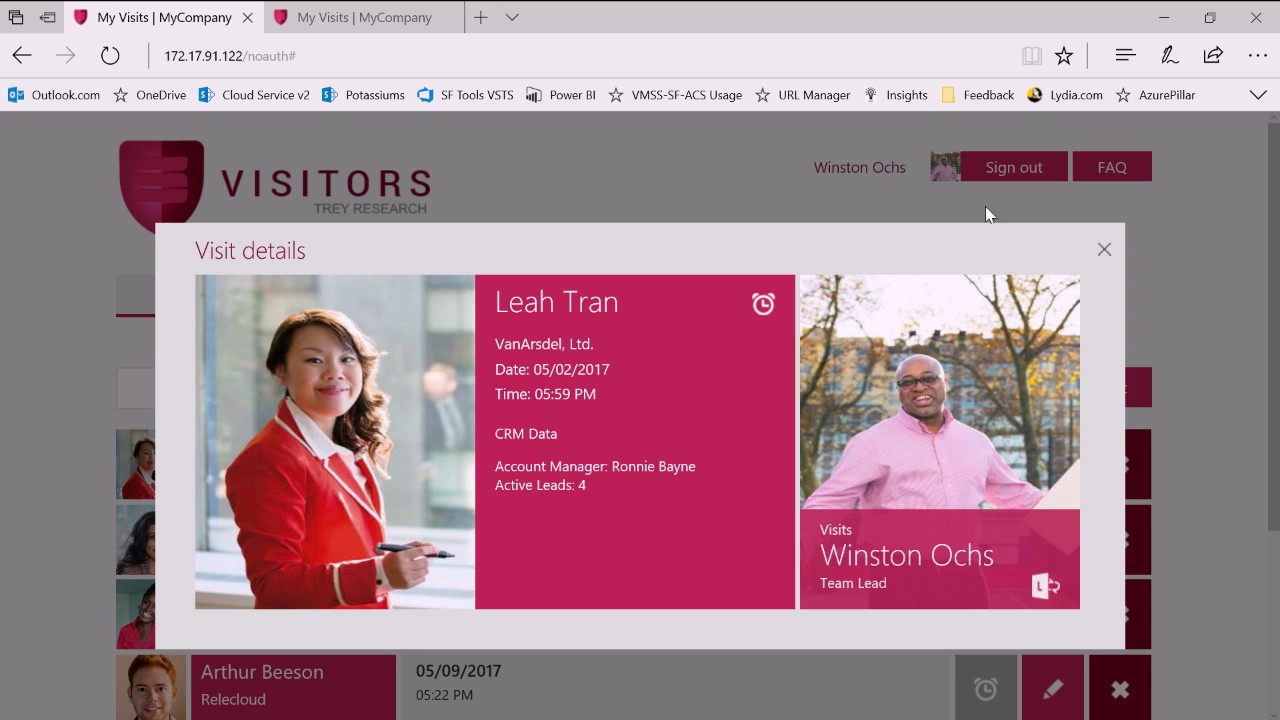
Task: Refresh the page
Action: (110, 56)
